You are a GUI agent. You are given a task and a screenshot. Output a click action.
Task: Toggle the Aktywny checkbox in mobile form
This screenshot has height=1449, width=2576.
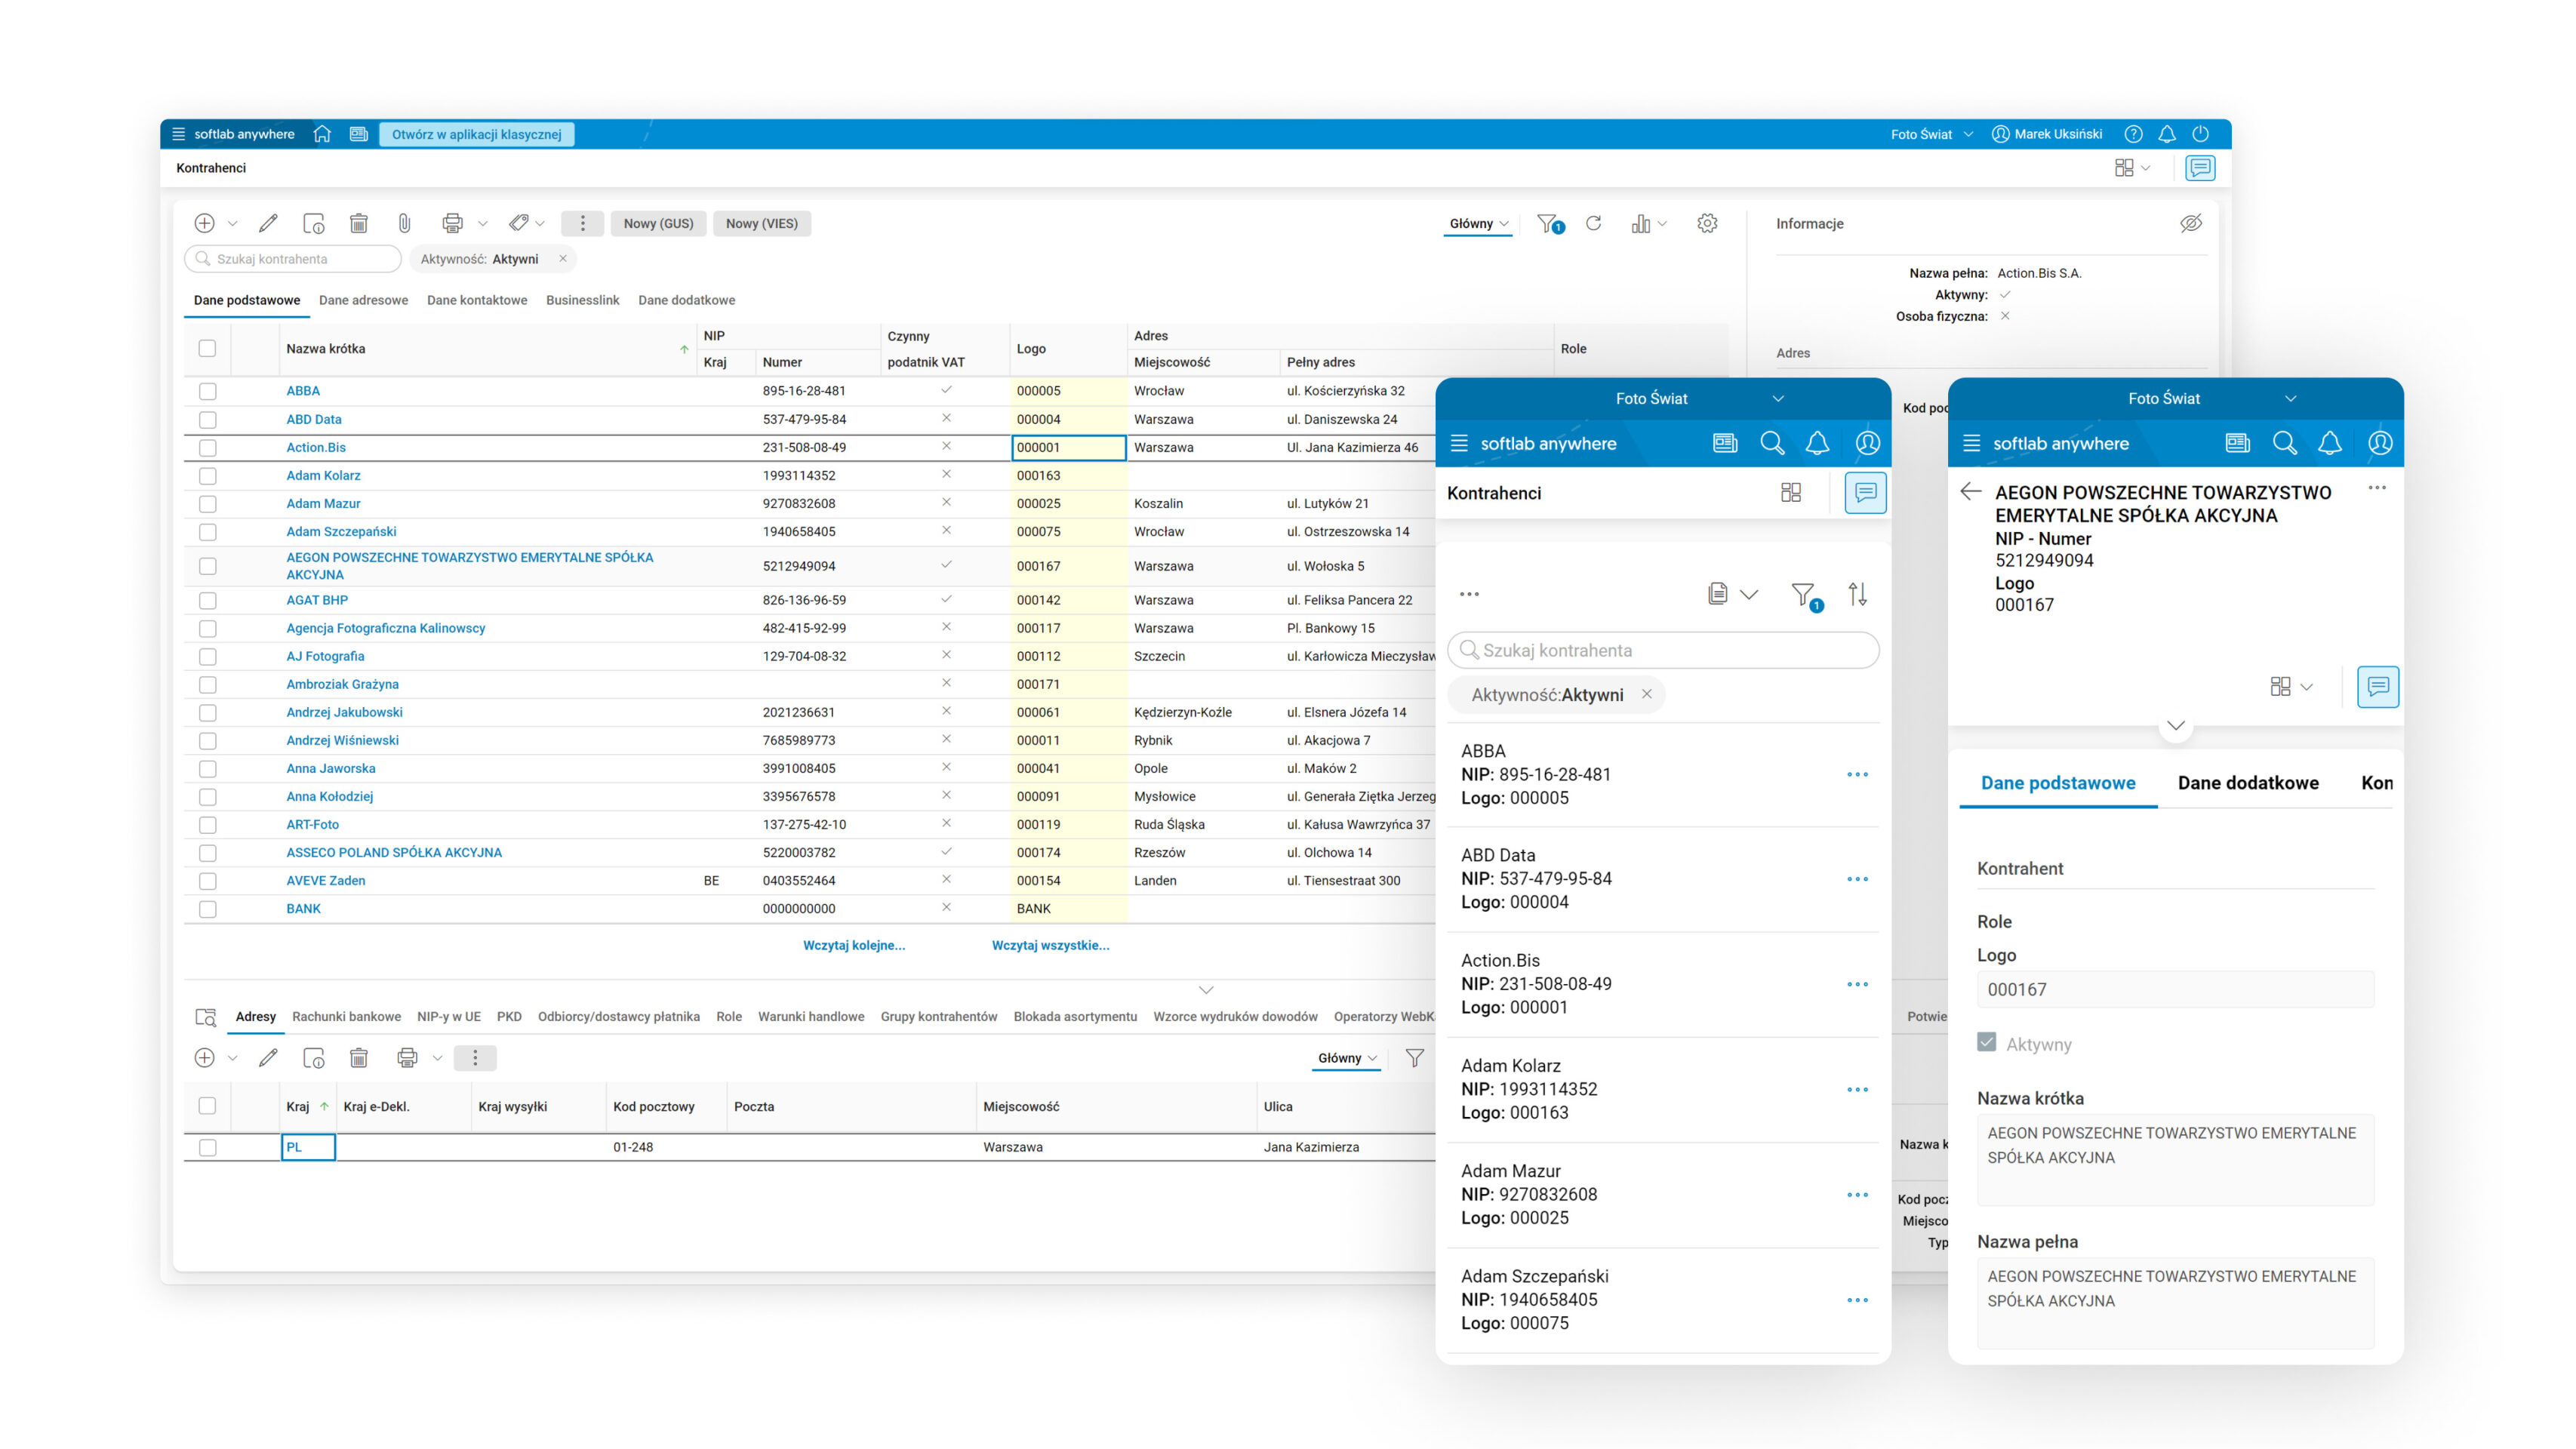tap(1987, 1042)
